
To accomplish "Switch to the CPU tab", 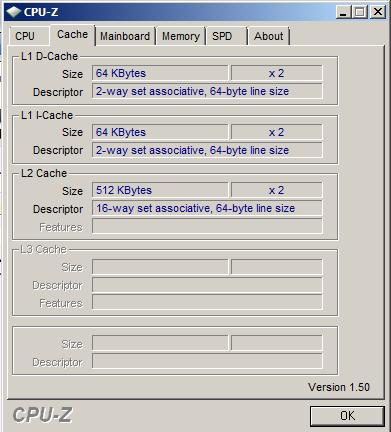I will [x=25, y=36].
